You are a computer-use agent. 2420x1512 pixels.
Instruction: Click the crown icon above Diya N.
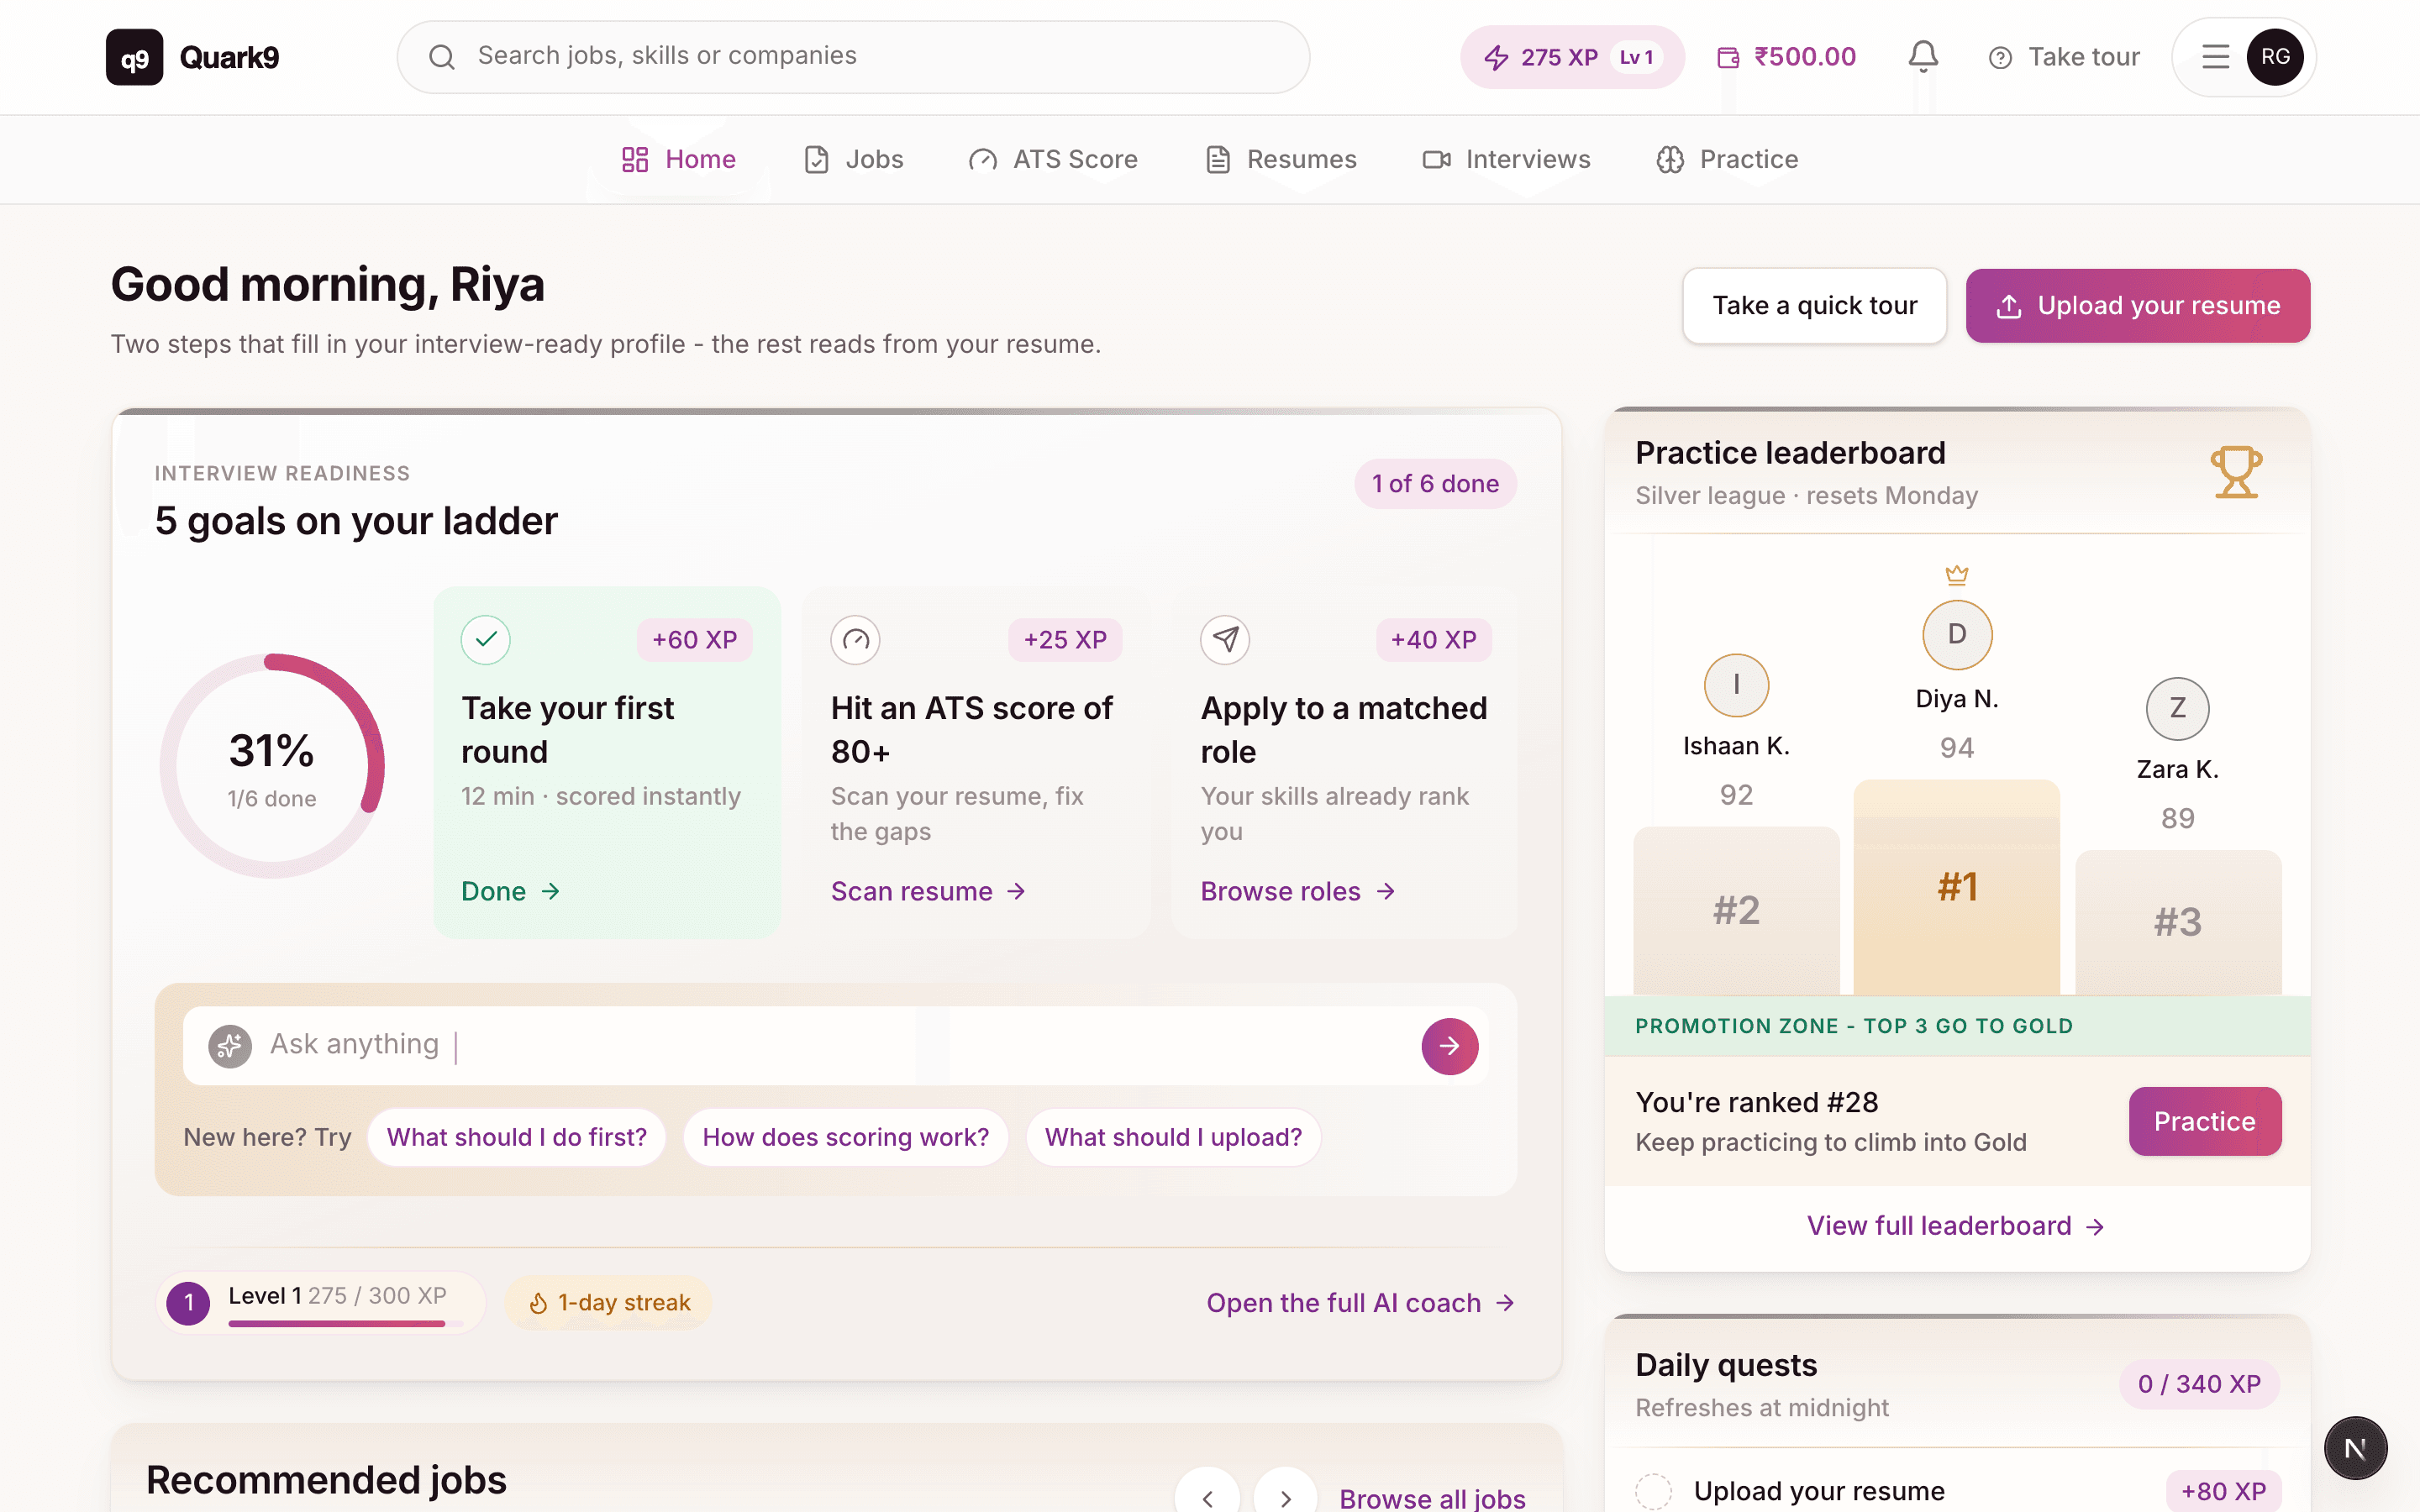tap(1957, 575)
